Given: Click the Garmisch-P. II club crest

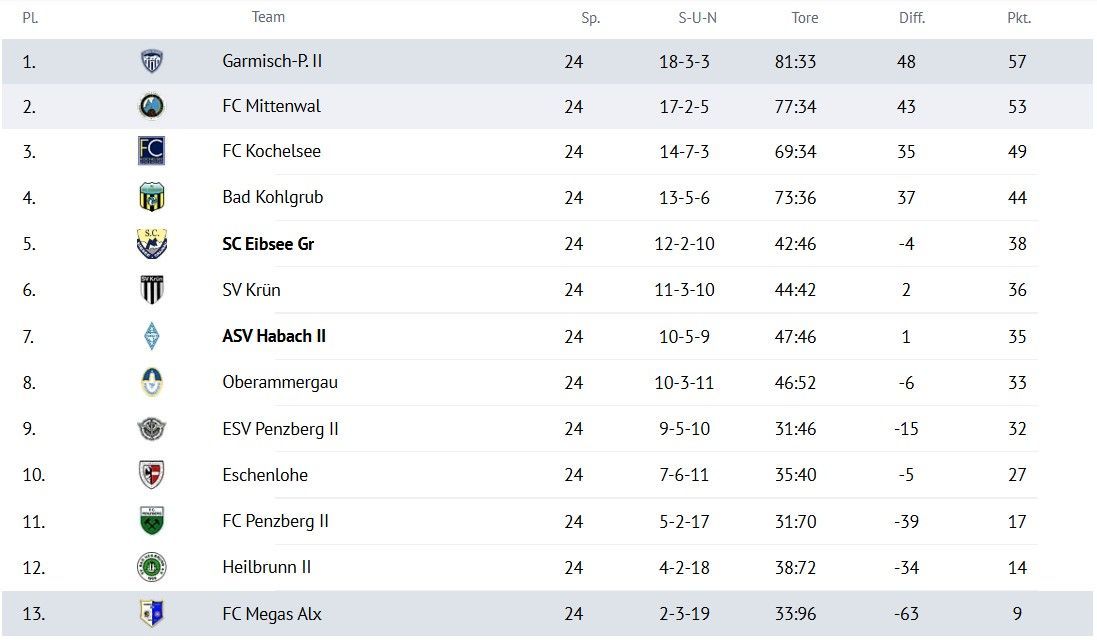Looking at the screenshot, I should pos(152,62).
